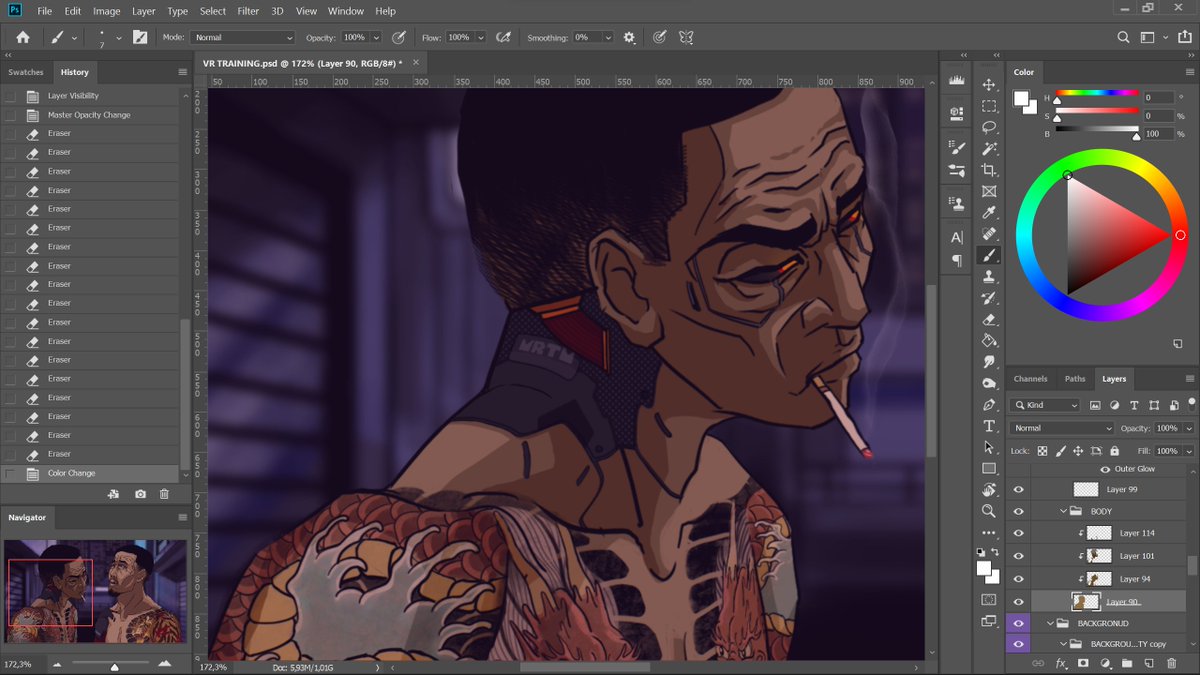Select the Healing Brush tool
The image size is (1200, 675).
(989, 234)
